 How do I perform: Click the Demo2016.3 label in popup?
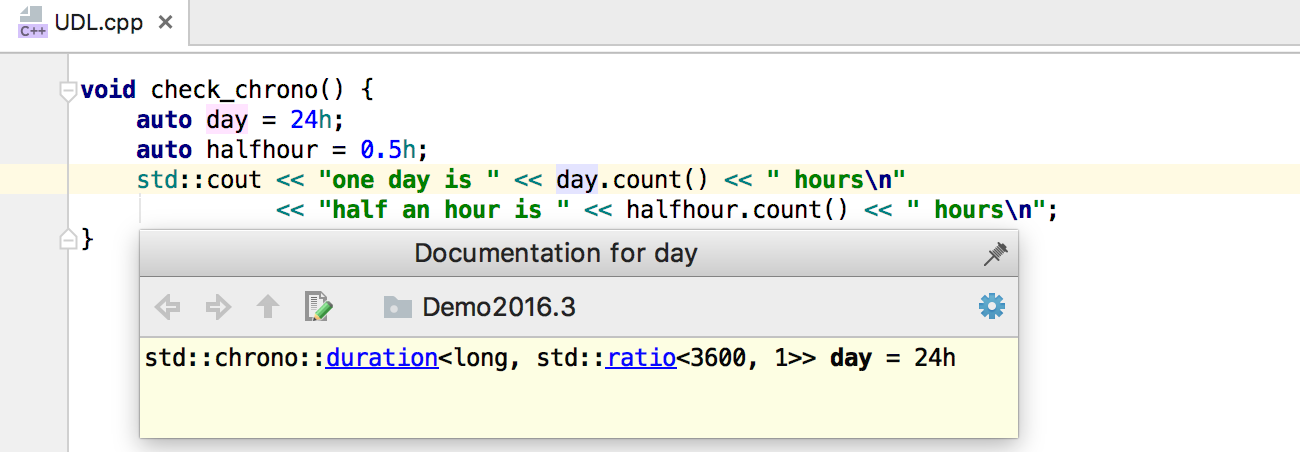tap(499, 307)
